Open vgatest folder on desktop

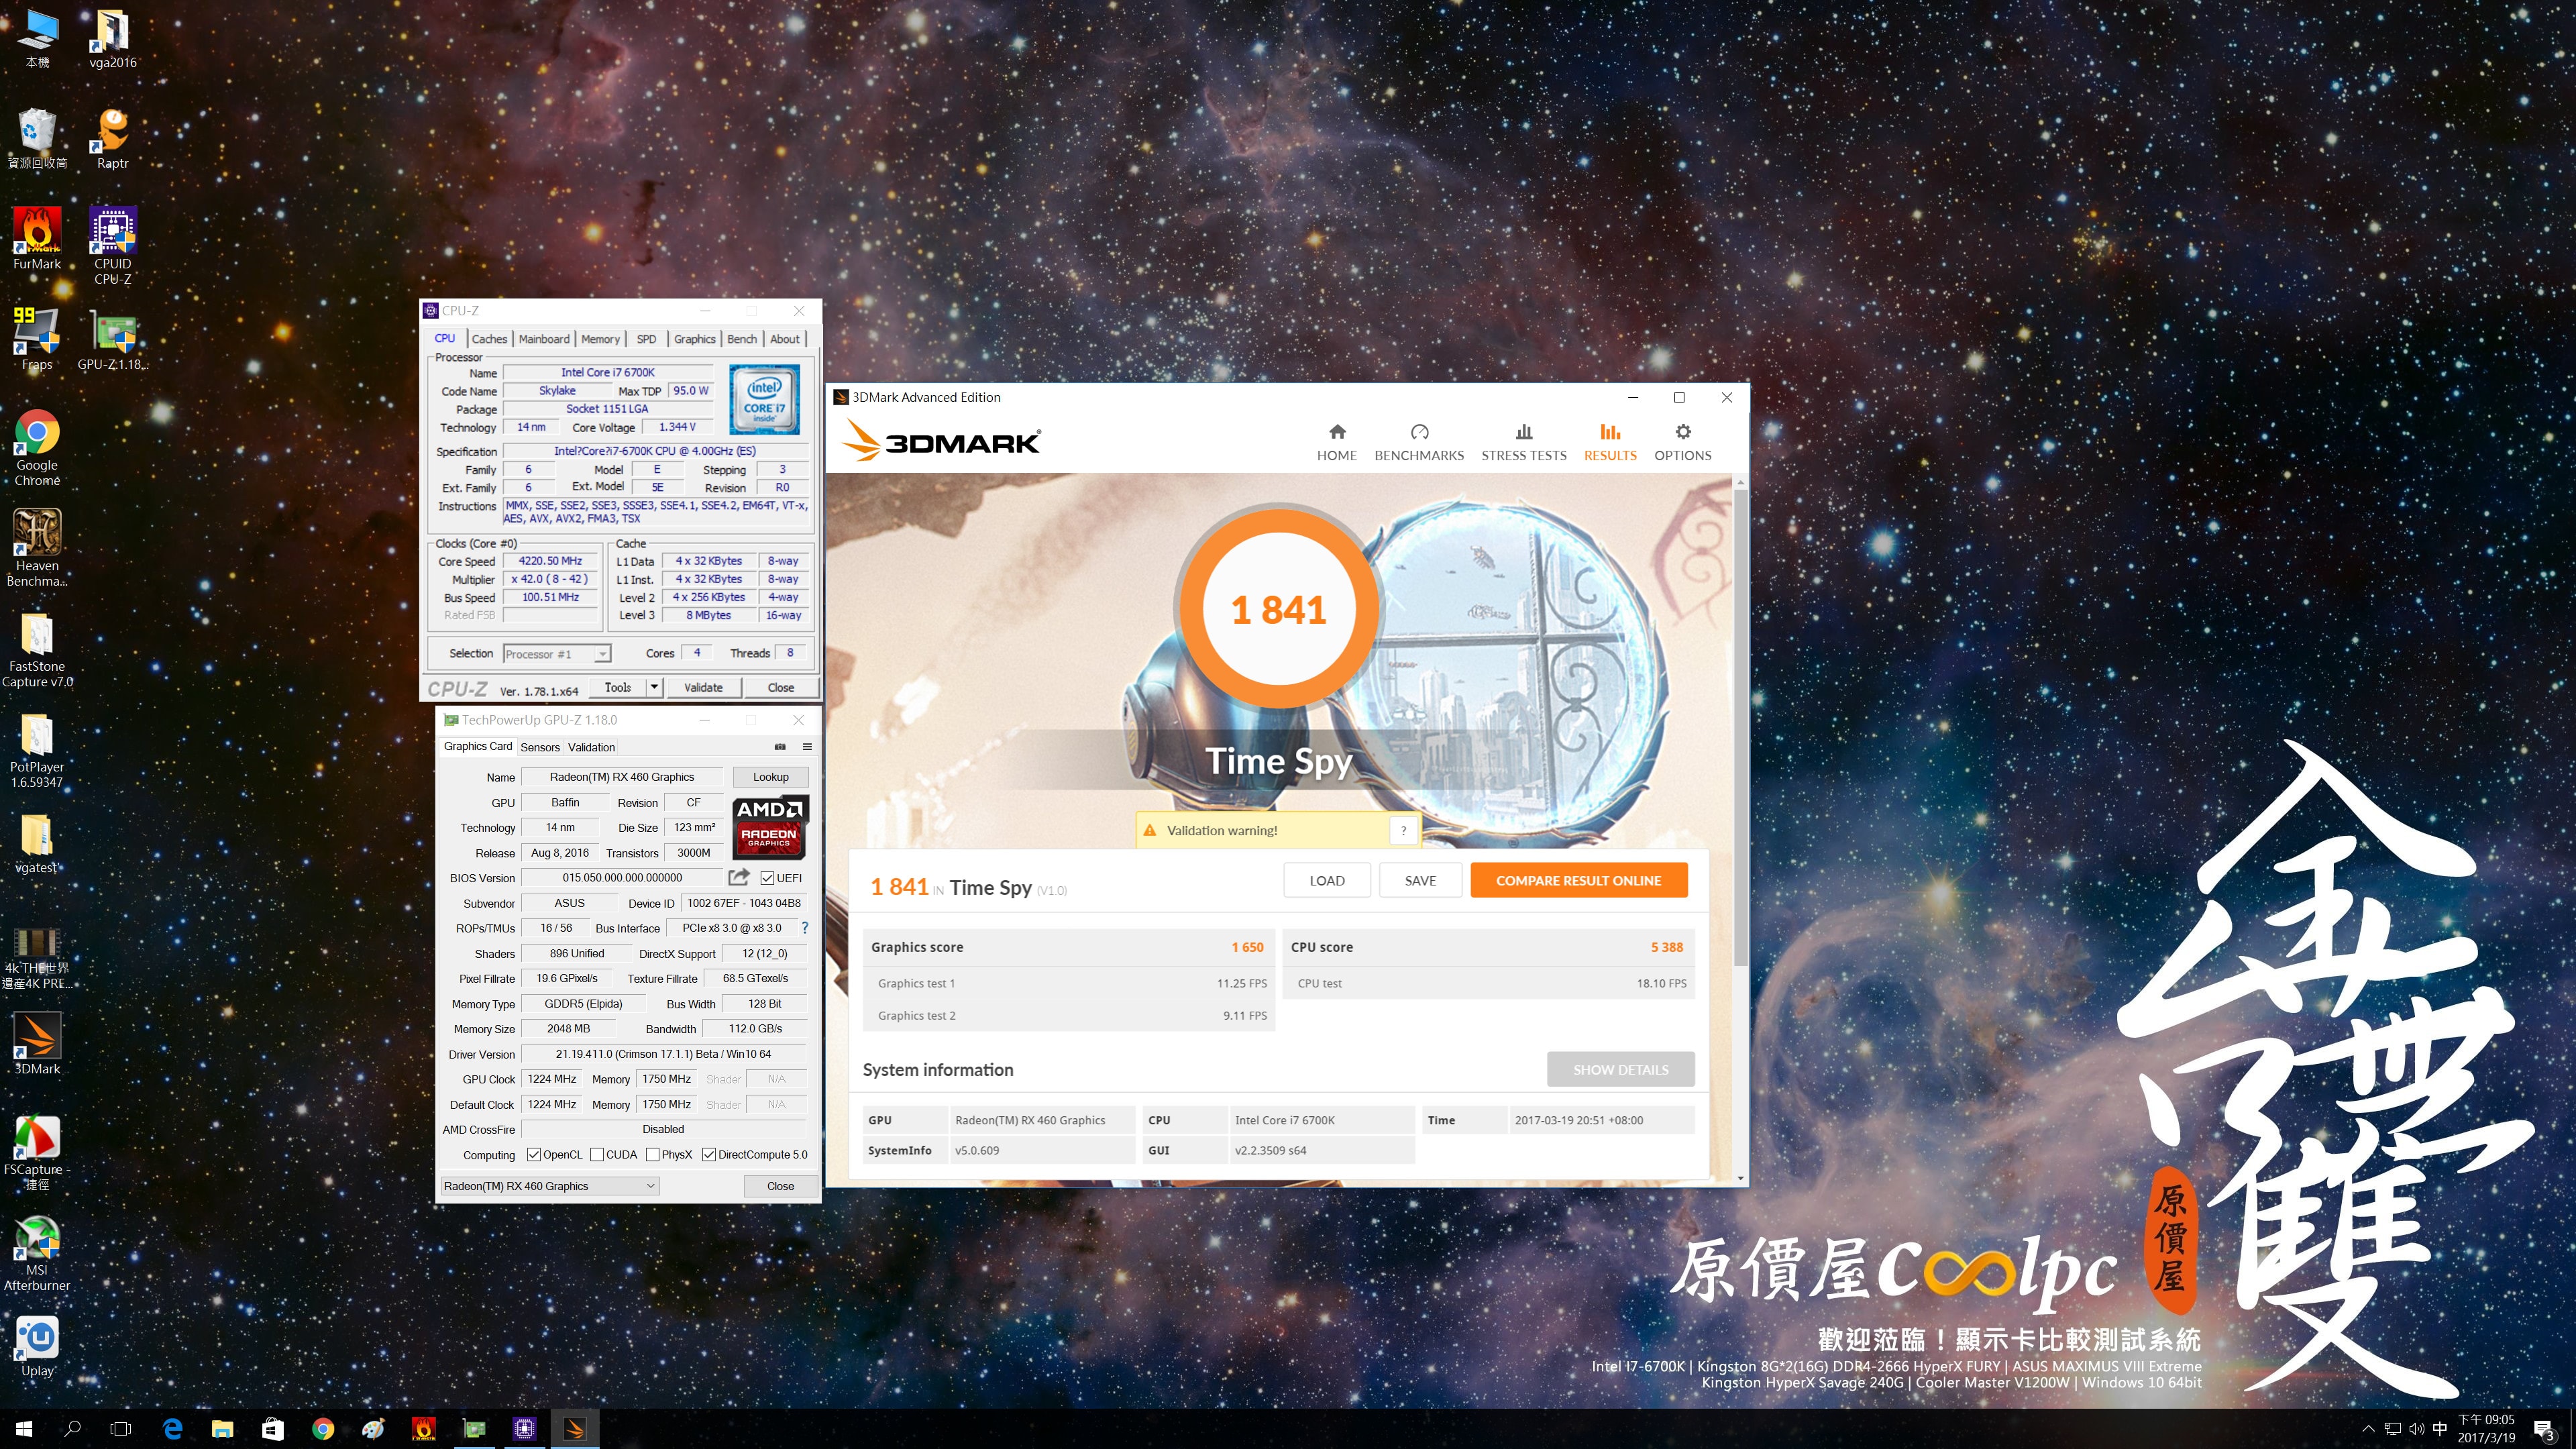[37, 842]
